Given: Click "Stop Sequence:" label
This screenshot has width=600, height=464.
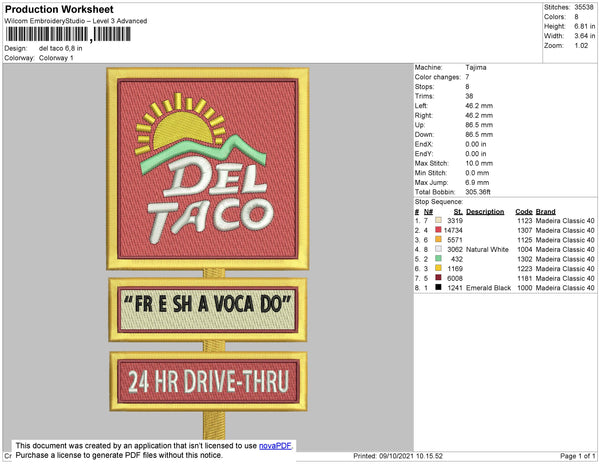Looking at the screenshot, I should coord(439,202).
